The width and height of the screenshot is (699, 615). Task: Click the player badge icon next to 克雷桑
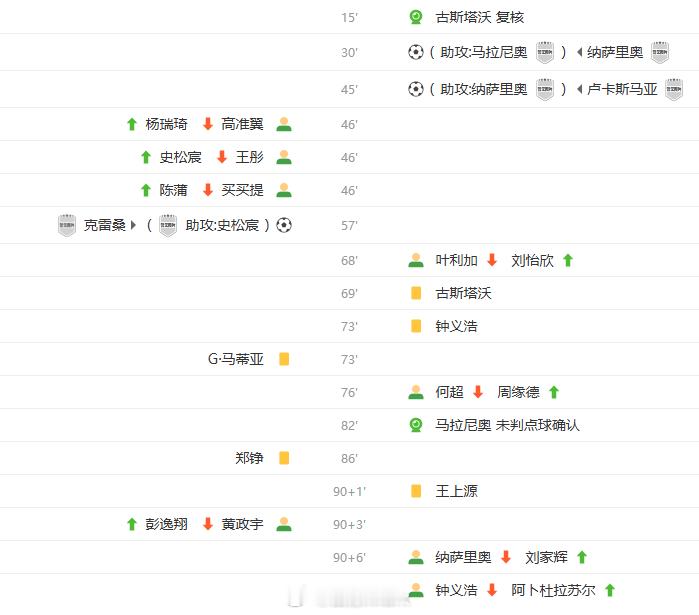[67, 226]
